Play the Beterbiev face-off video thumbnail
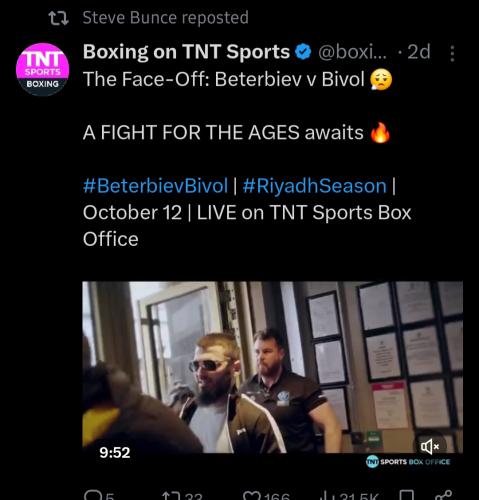This screenshot has width=479, height=500. 272,367
